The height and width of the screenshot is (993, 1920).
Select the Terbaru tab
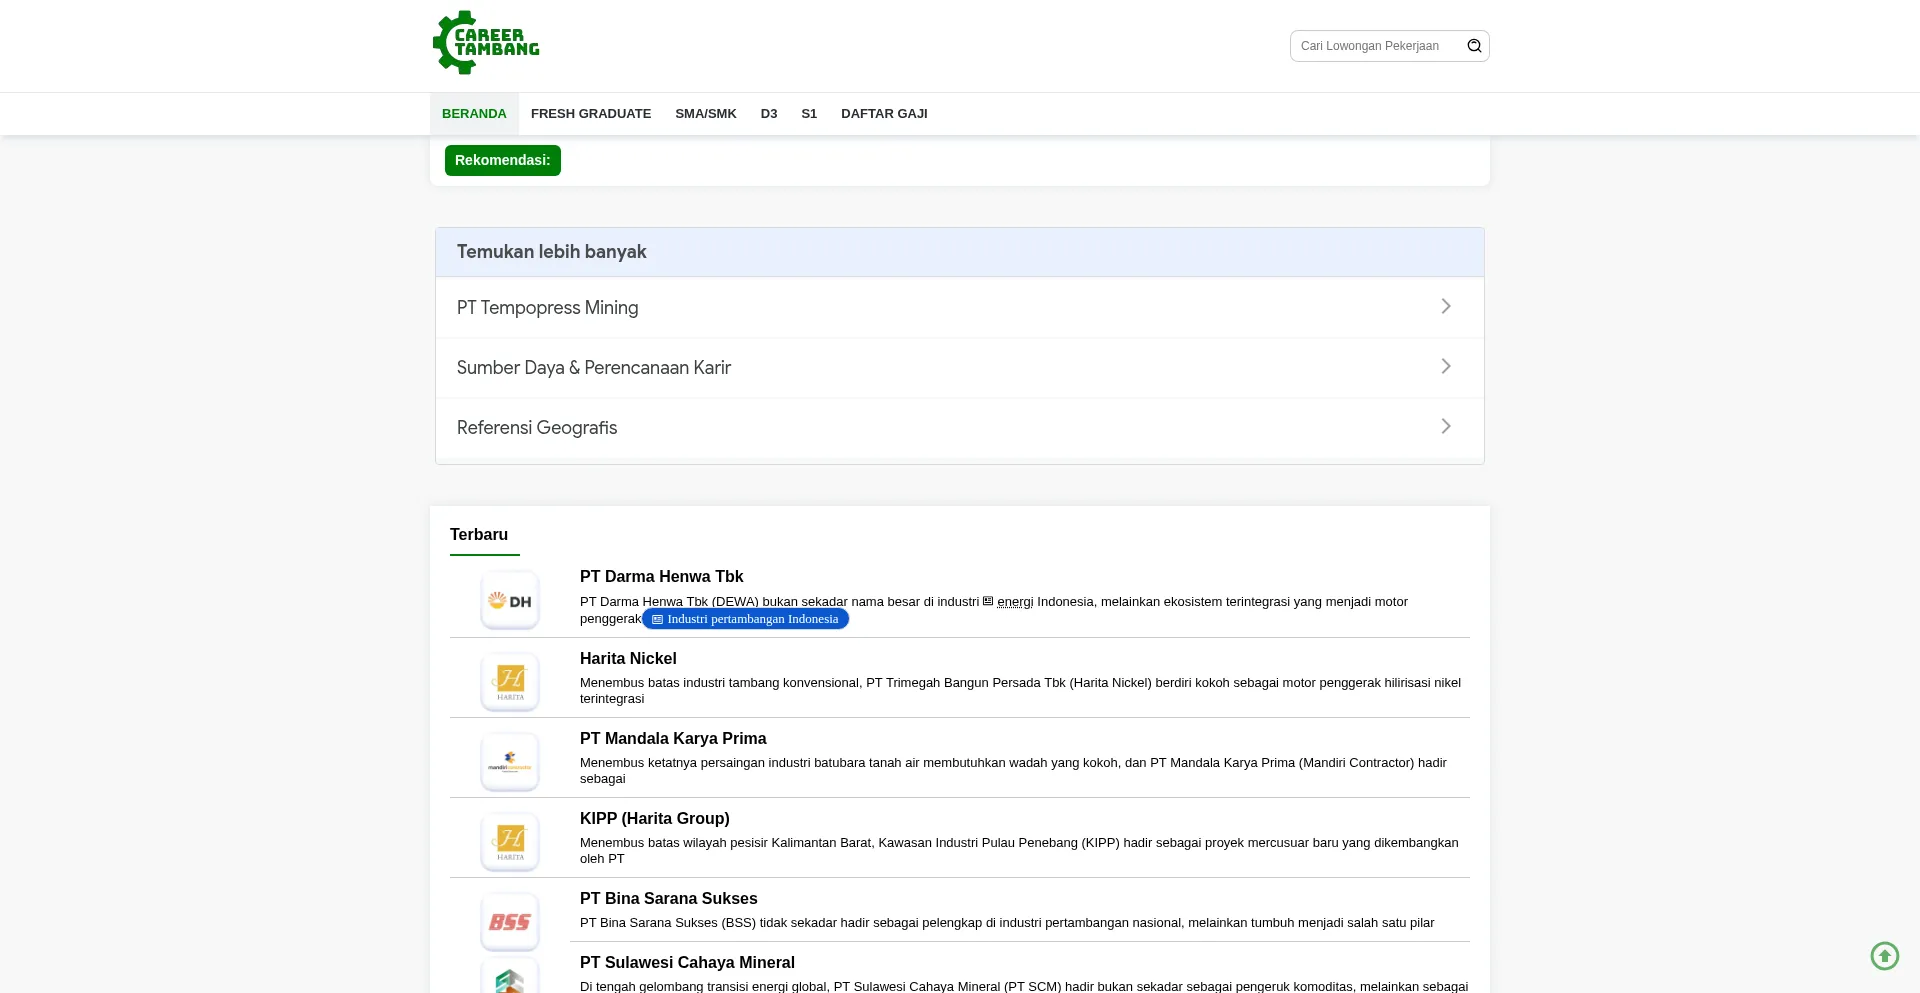click(479, 535)
